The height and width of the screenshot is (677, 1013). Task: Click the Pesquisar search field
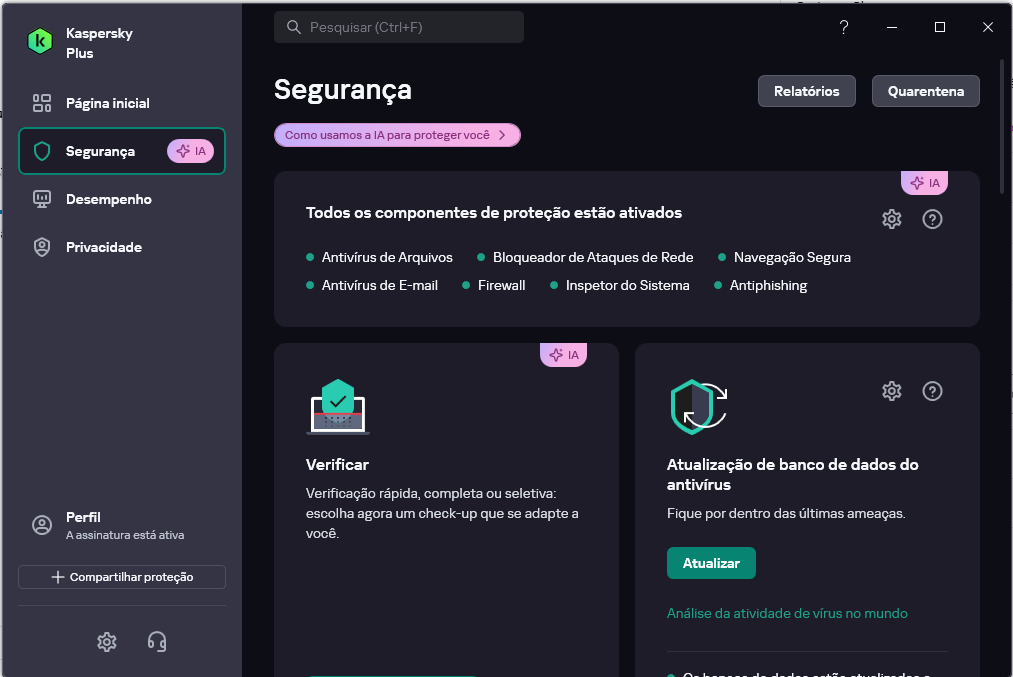(x=399, y=27)
